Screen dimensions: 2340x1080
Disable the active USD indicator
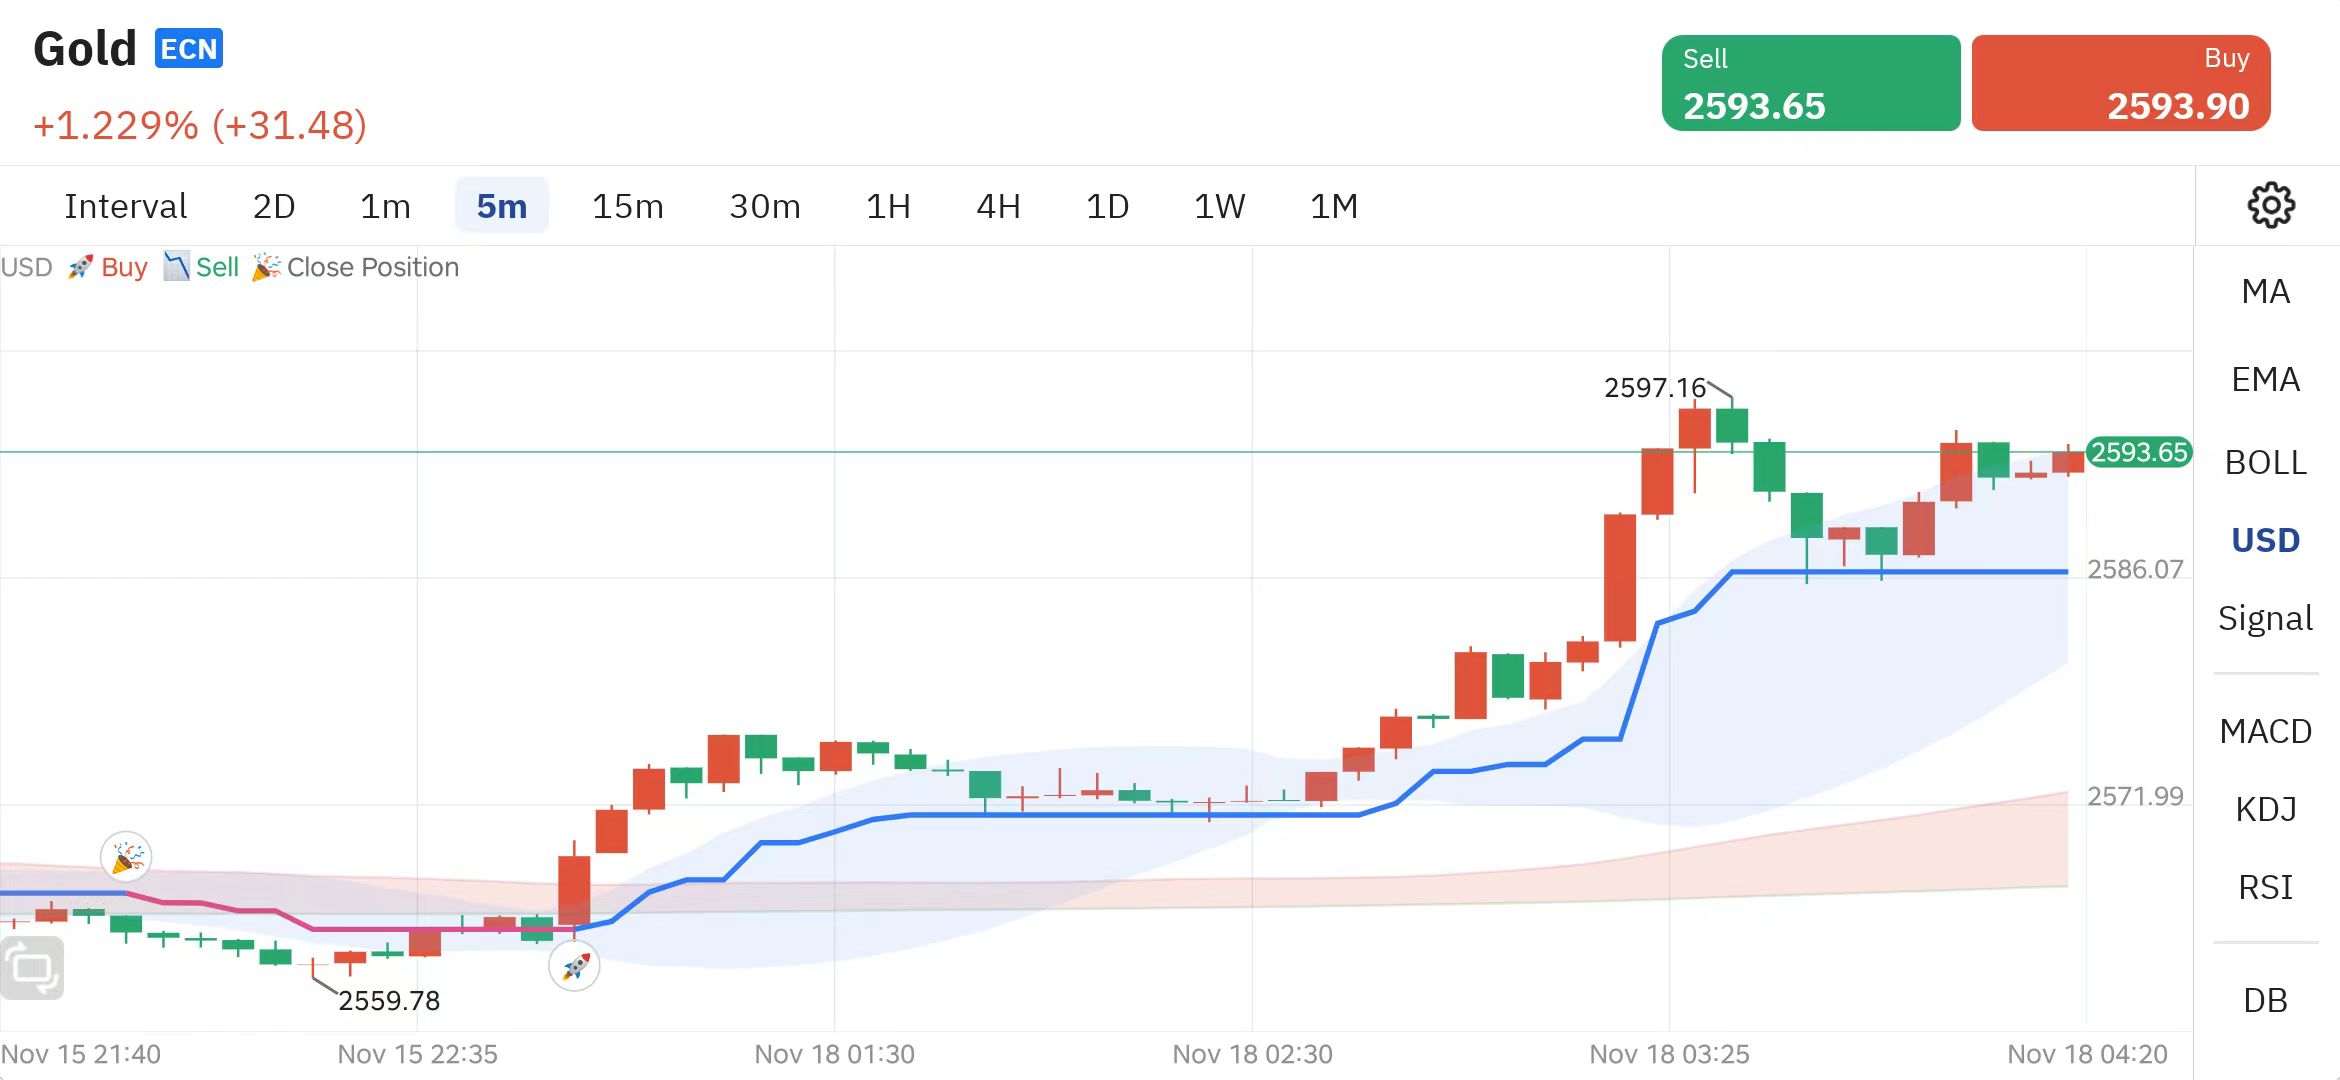pyautogui.click(x=2265, y=541)
